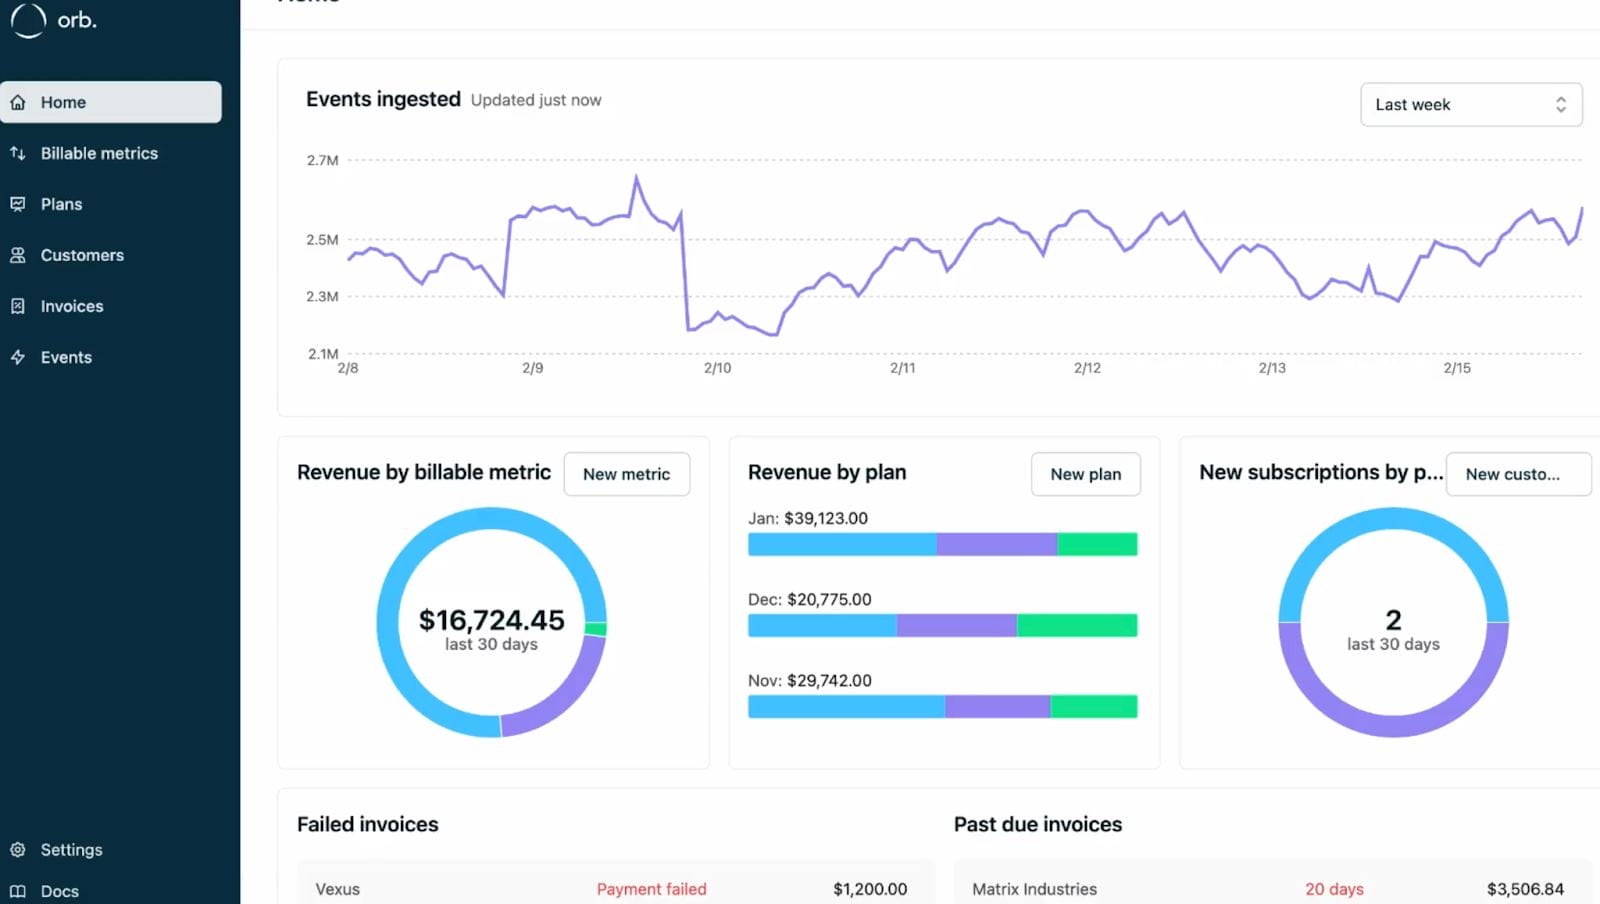This screenshot has width=1600, height=904.
Task: Open Settings using the gear icon
Action: point(18,849)
